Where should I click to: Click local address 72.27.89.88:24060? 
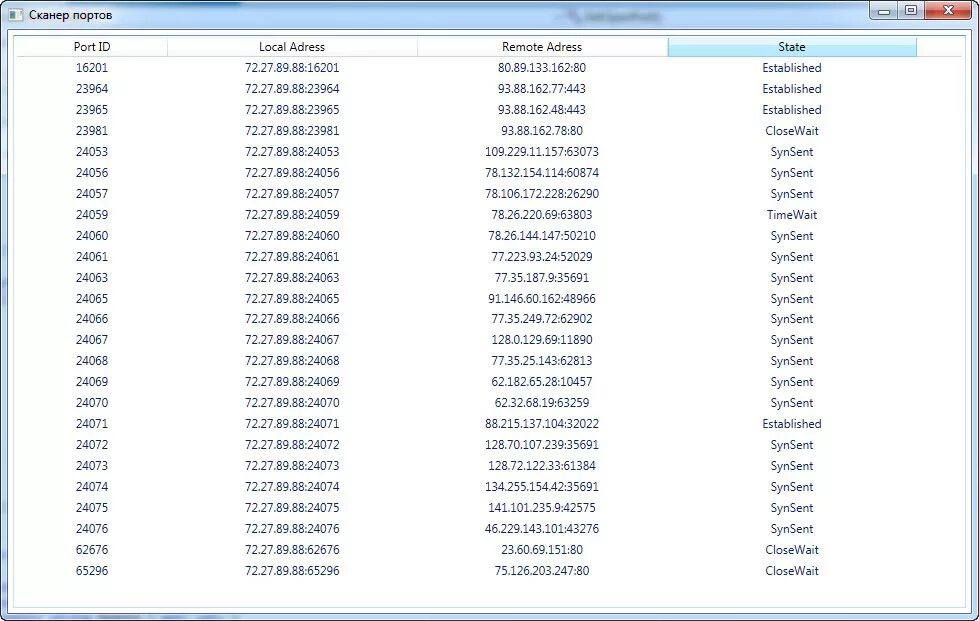point(292,235)
